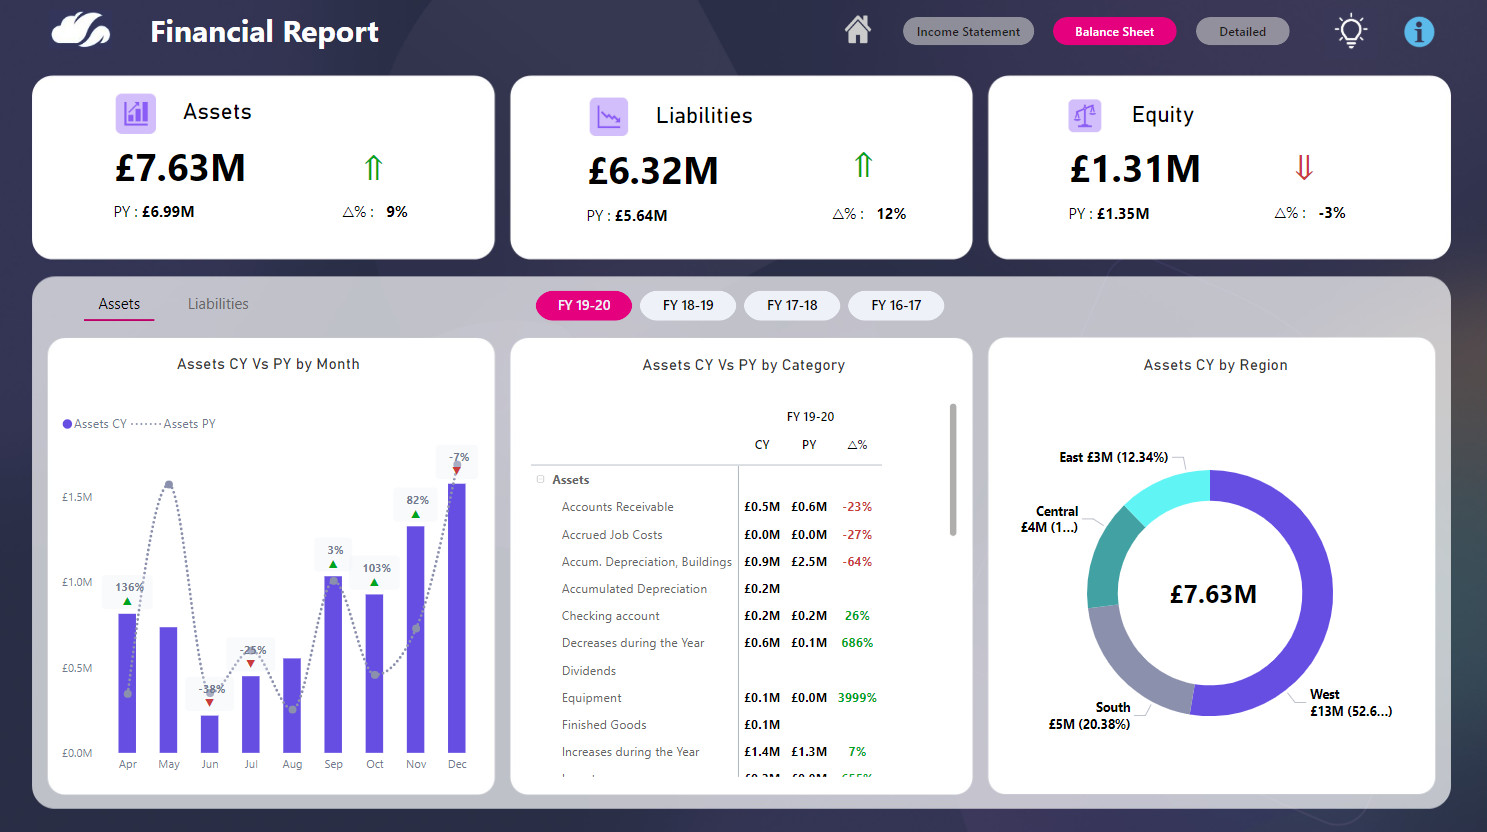1487x832 pixels.
Task: Click the Finished Goods row
Action: 706,725
